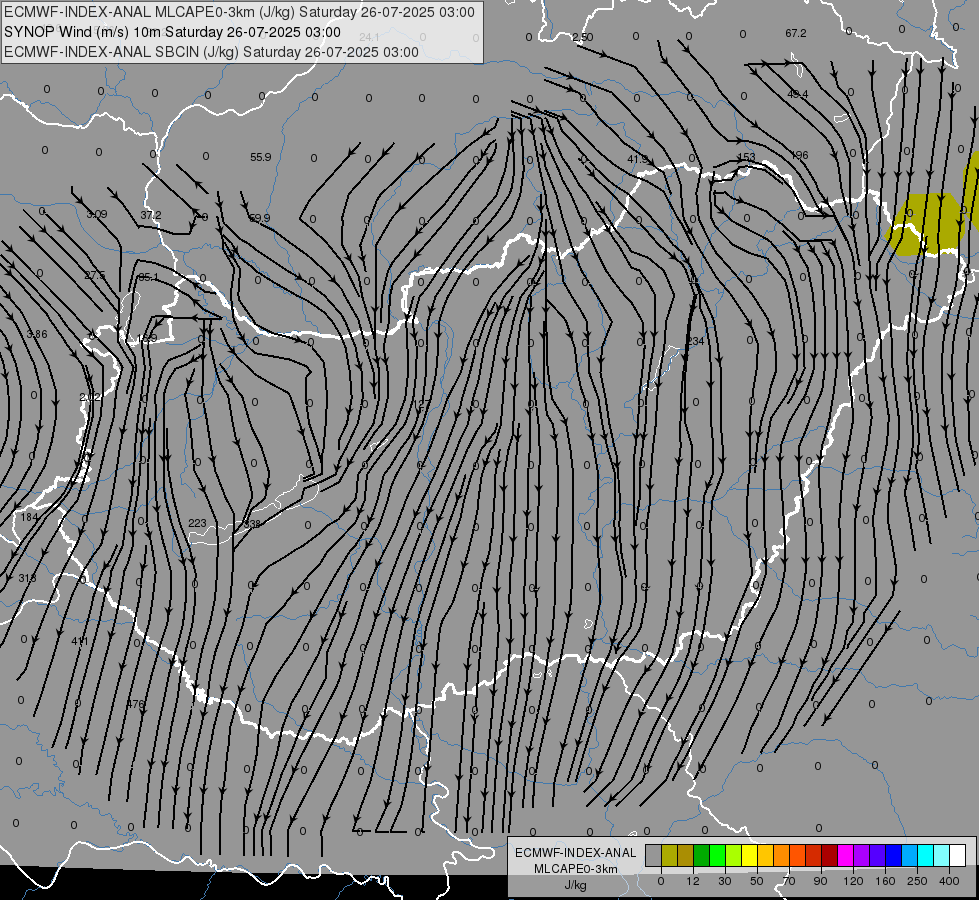
Task: Select the MLCAPE0-3km title line at top
Action: pos(239,12)
